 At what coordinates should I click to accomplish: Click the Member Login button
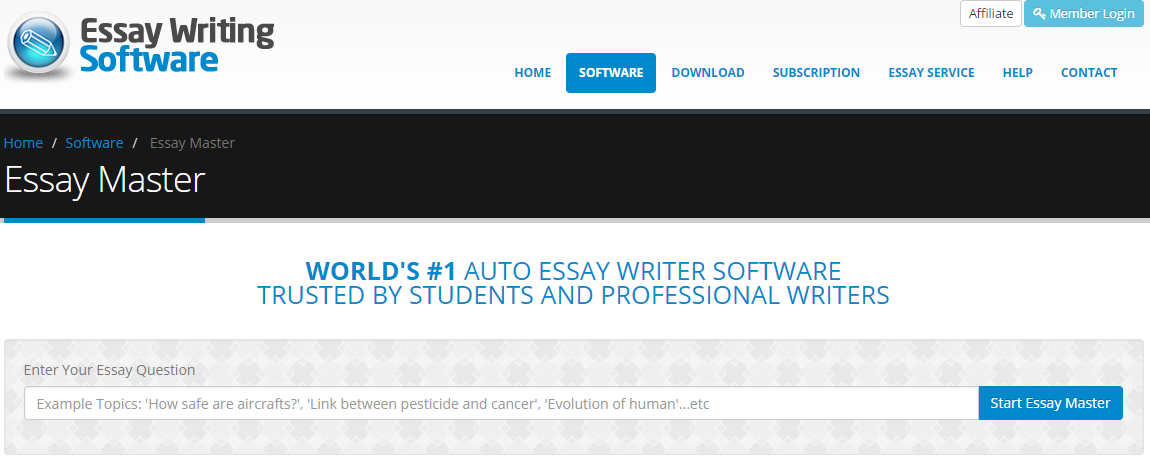[1083, 13]
